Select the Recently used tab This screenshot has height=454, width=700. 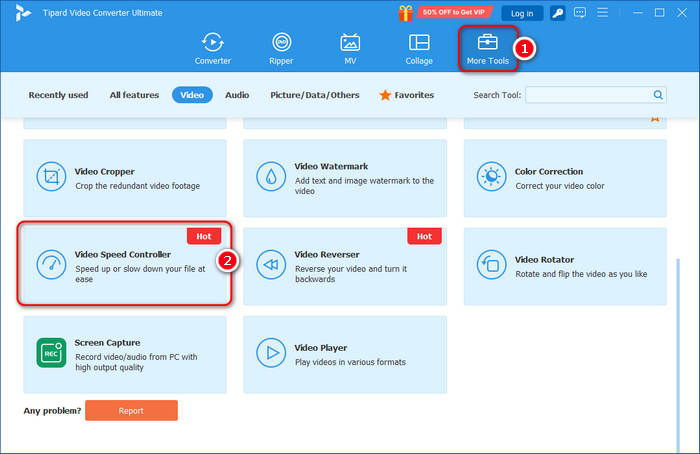[58, 95]
